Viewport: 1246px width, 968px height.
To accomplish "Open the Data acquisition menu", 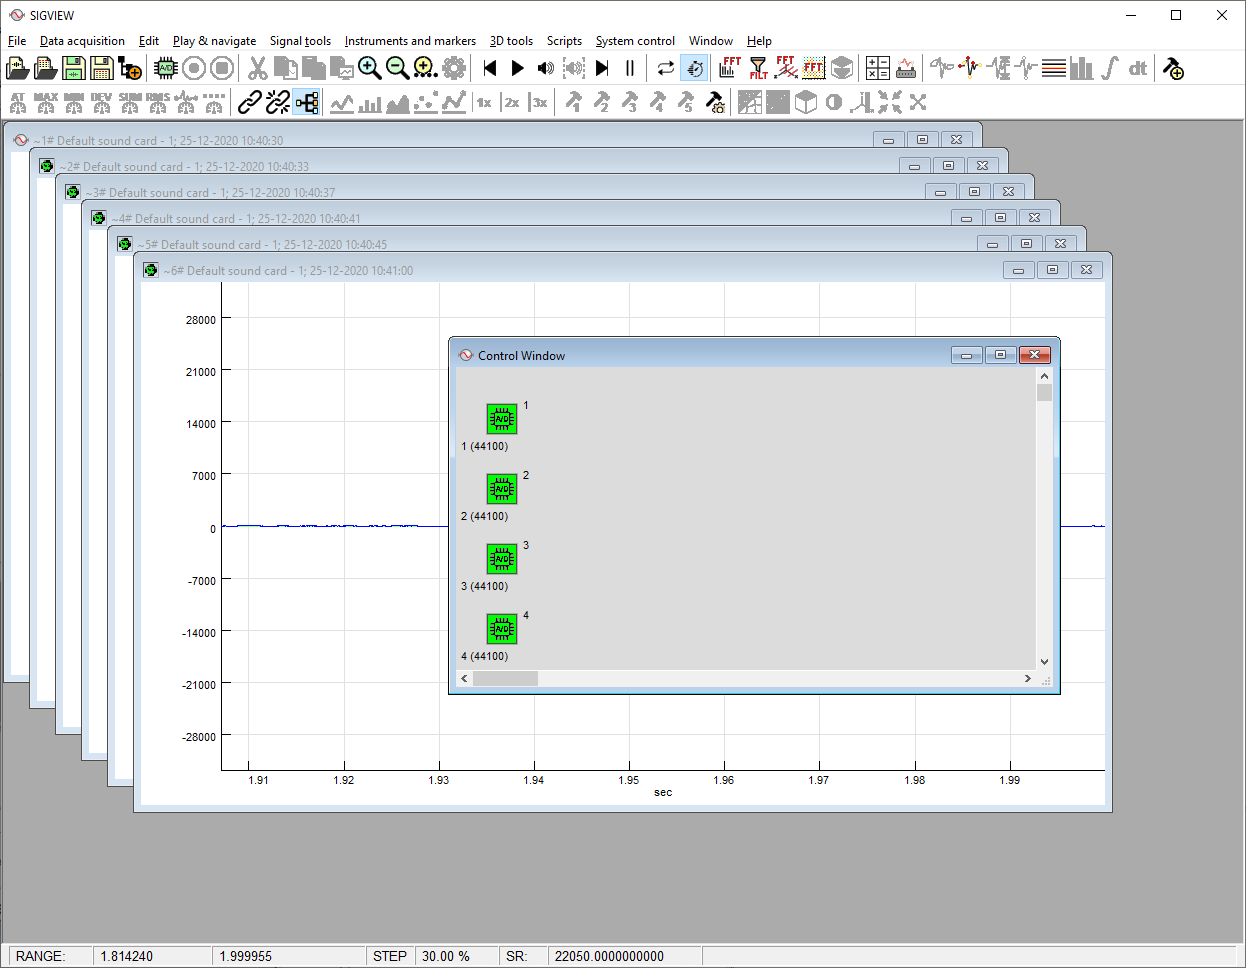I will pyautogui.click(x=82, y=41).
